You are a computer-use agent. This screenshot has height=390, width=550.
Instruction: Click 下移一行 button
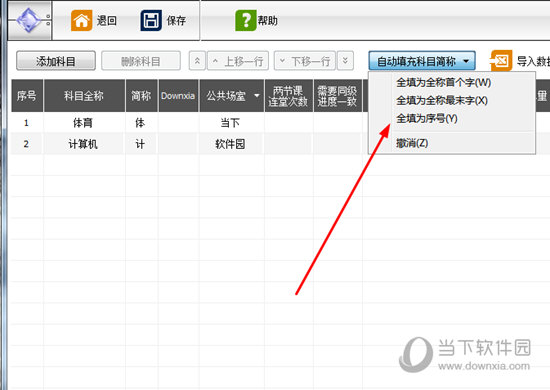pyautogui.click(x=305, y=61)
